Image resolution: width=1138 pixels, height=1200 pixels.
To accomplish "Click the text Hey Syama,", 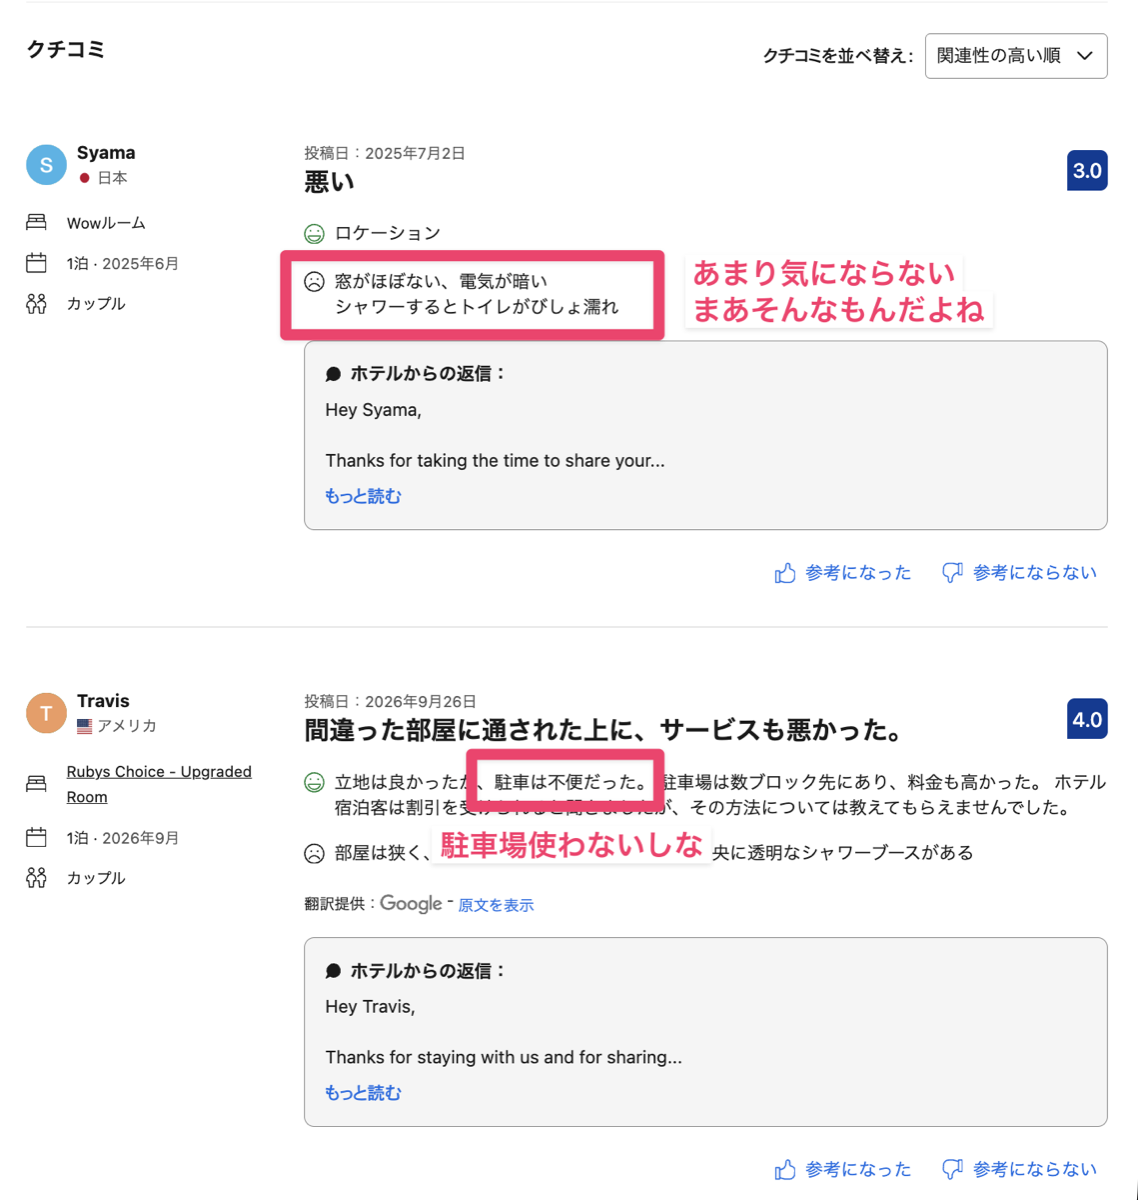I will coord(373,410).
